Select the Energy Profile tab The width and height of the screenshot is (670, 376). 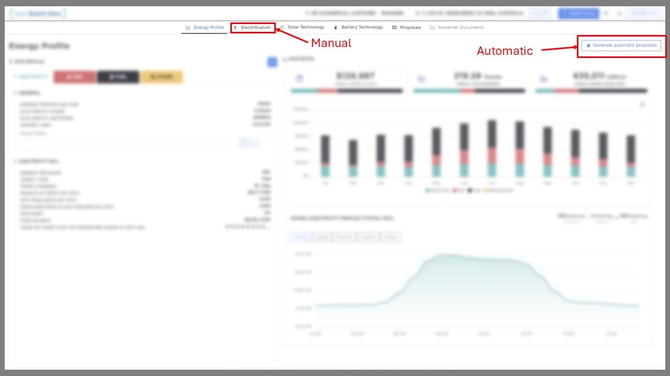click(204, 28)
